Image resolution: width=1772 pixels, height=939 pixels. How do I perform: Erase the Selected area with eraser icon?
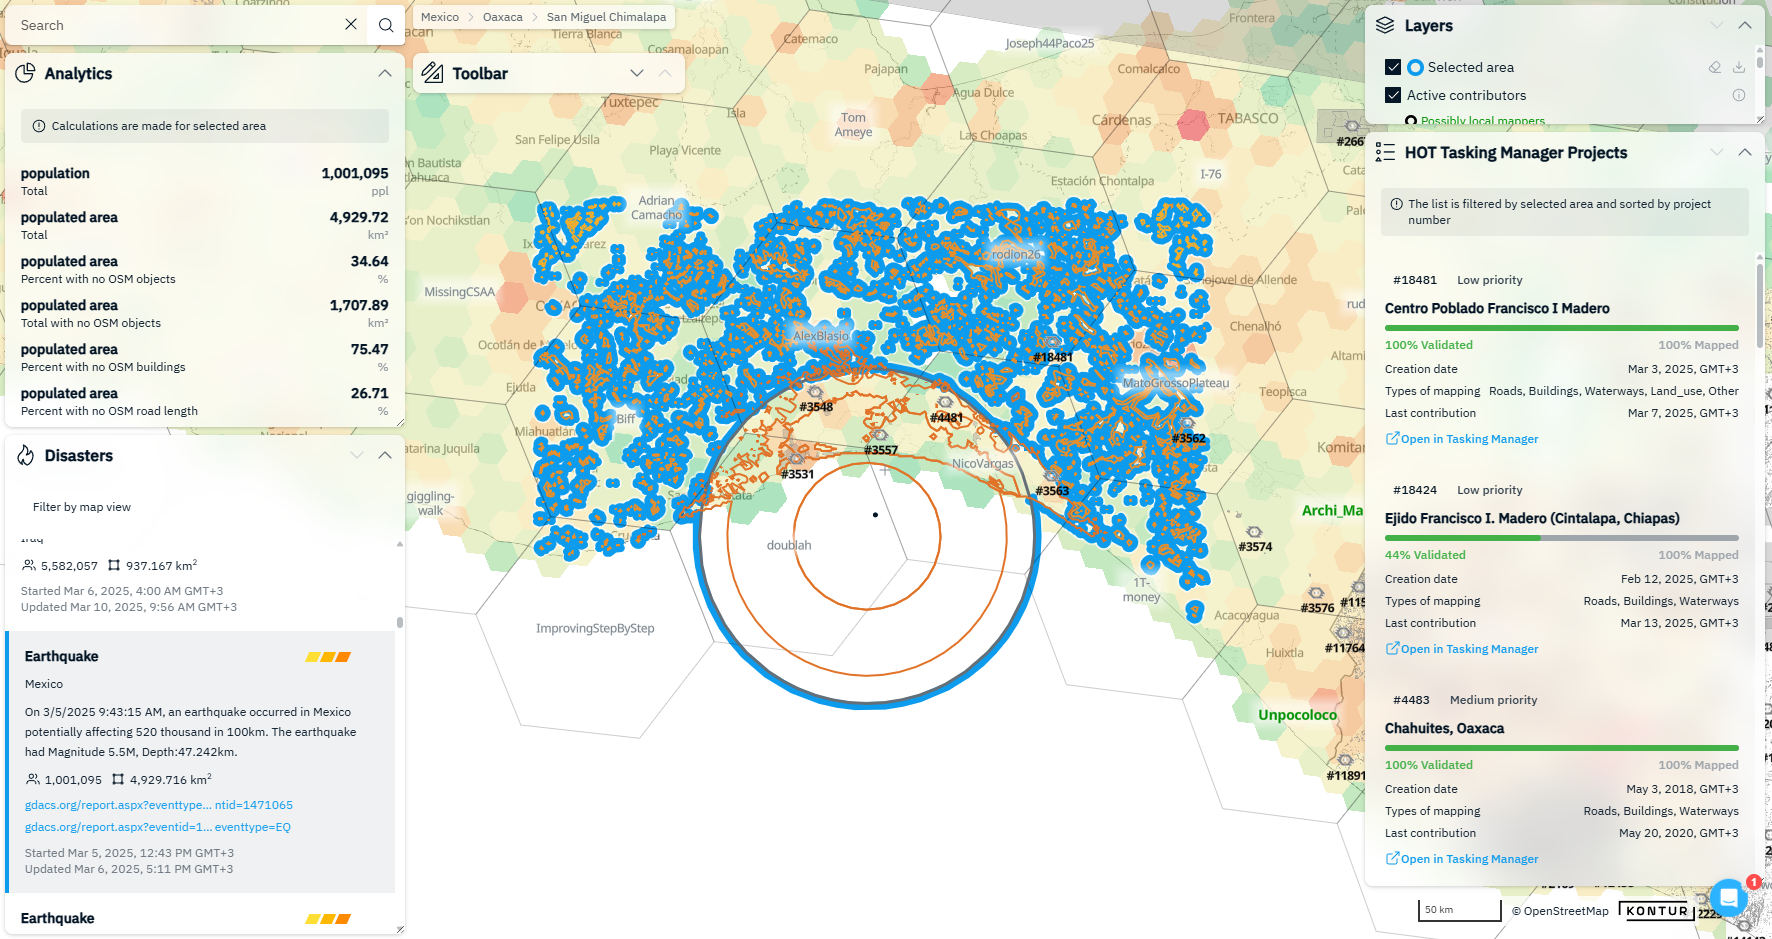(x=1715, y=67)
